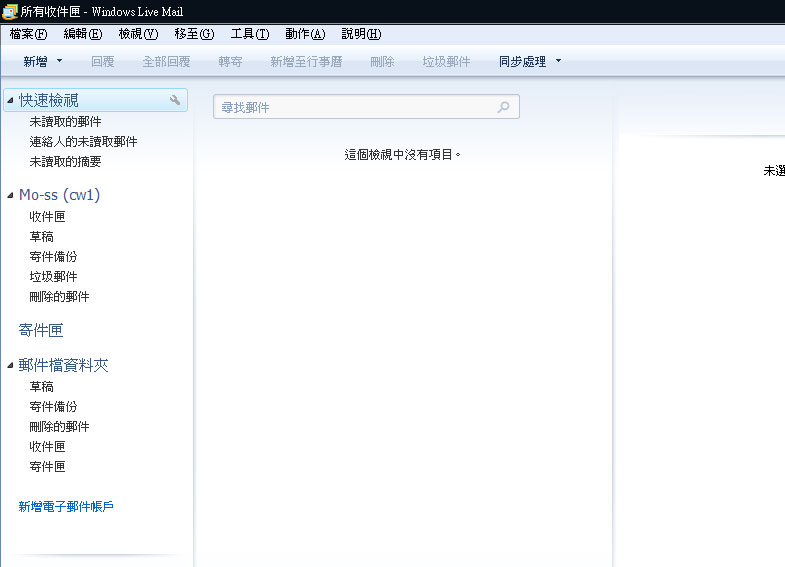Open the 工具(T) menu
Viewport: 785px width, 567px height.
[x=250, y=34]
